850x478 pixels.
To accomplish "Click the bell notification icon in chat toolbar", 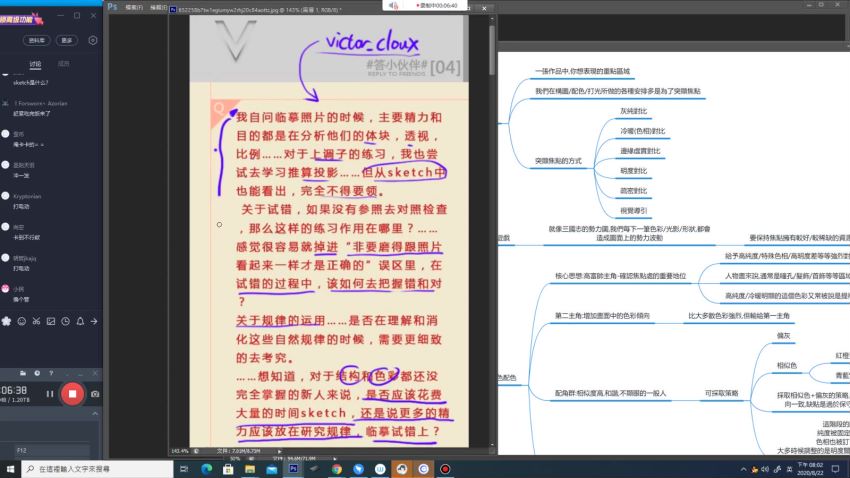I will [80, 321].
